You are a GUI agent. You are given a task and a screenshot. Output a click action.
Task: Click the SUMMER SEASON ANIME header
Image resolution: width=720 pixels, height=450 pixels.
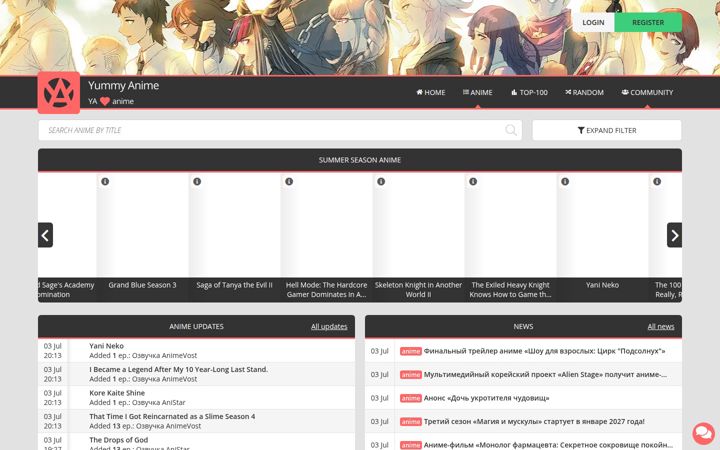click(360, 160)
